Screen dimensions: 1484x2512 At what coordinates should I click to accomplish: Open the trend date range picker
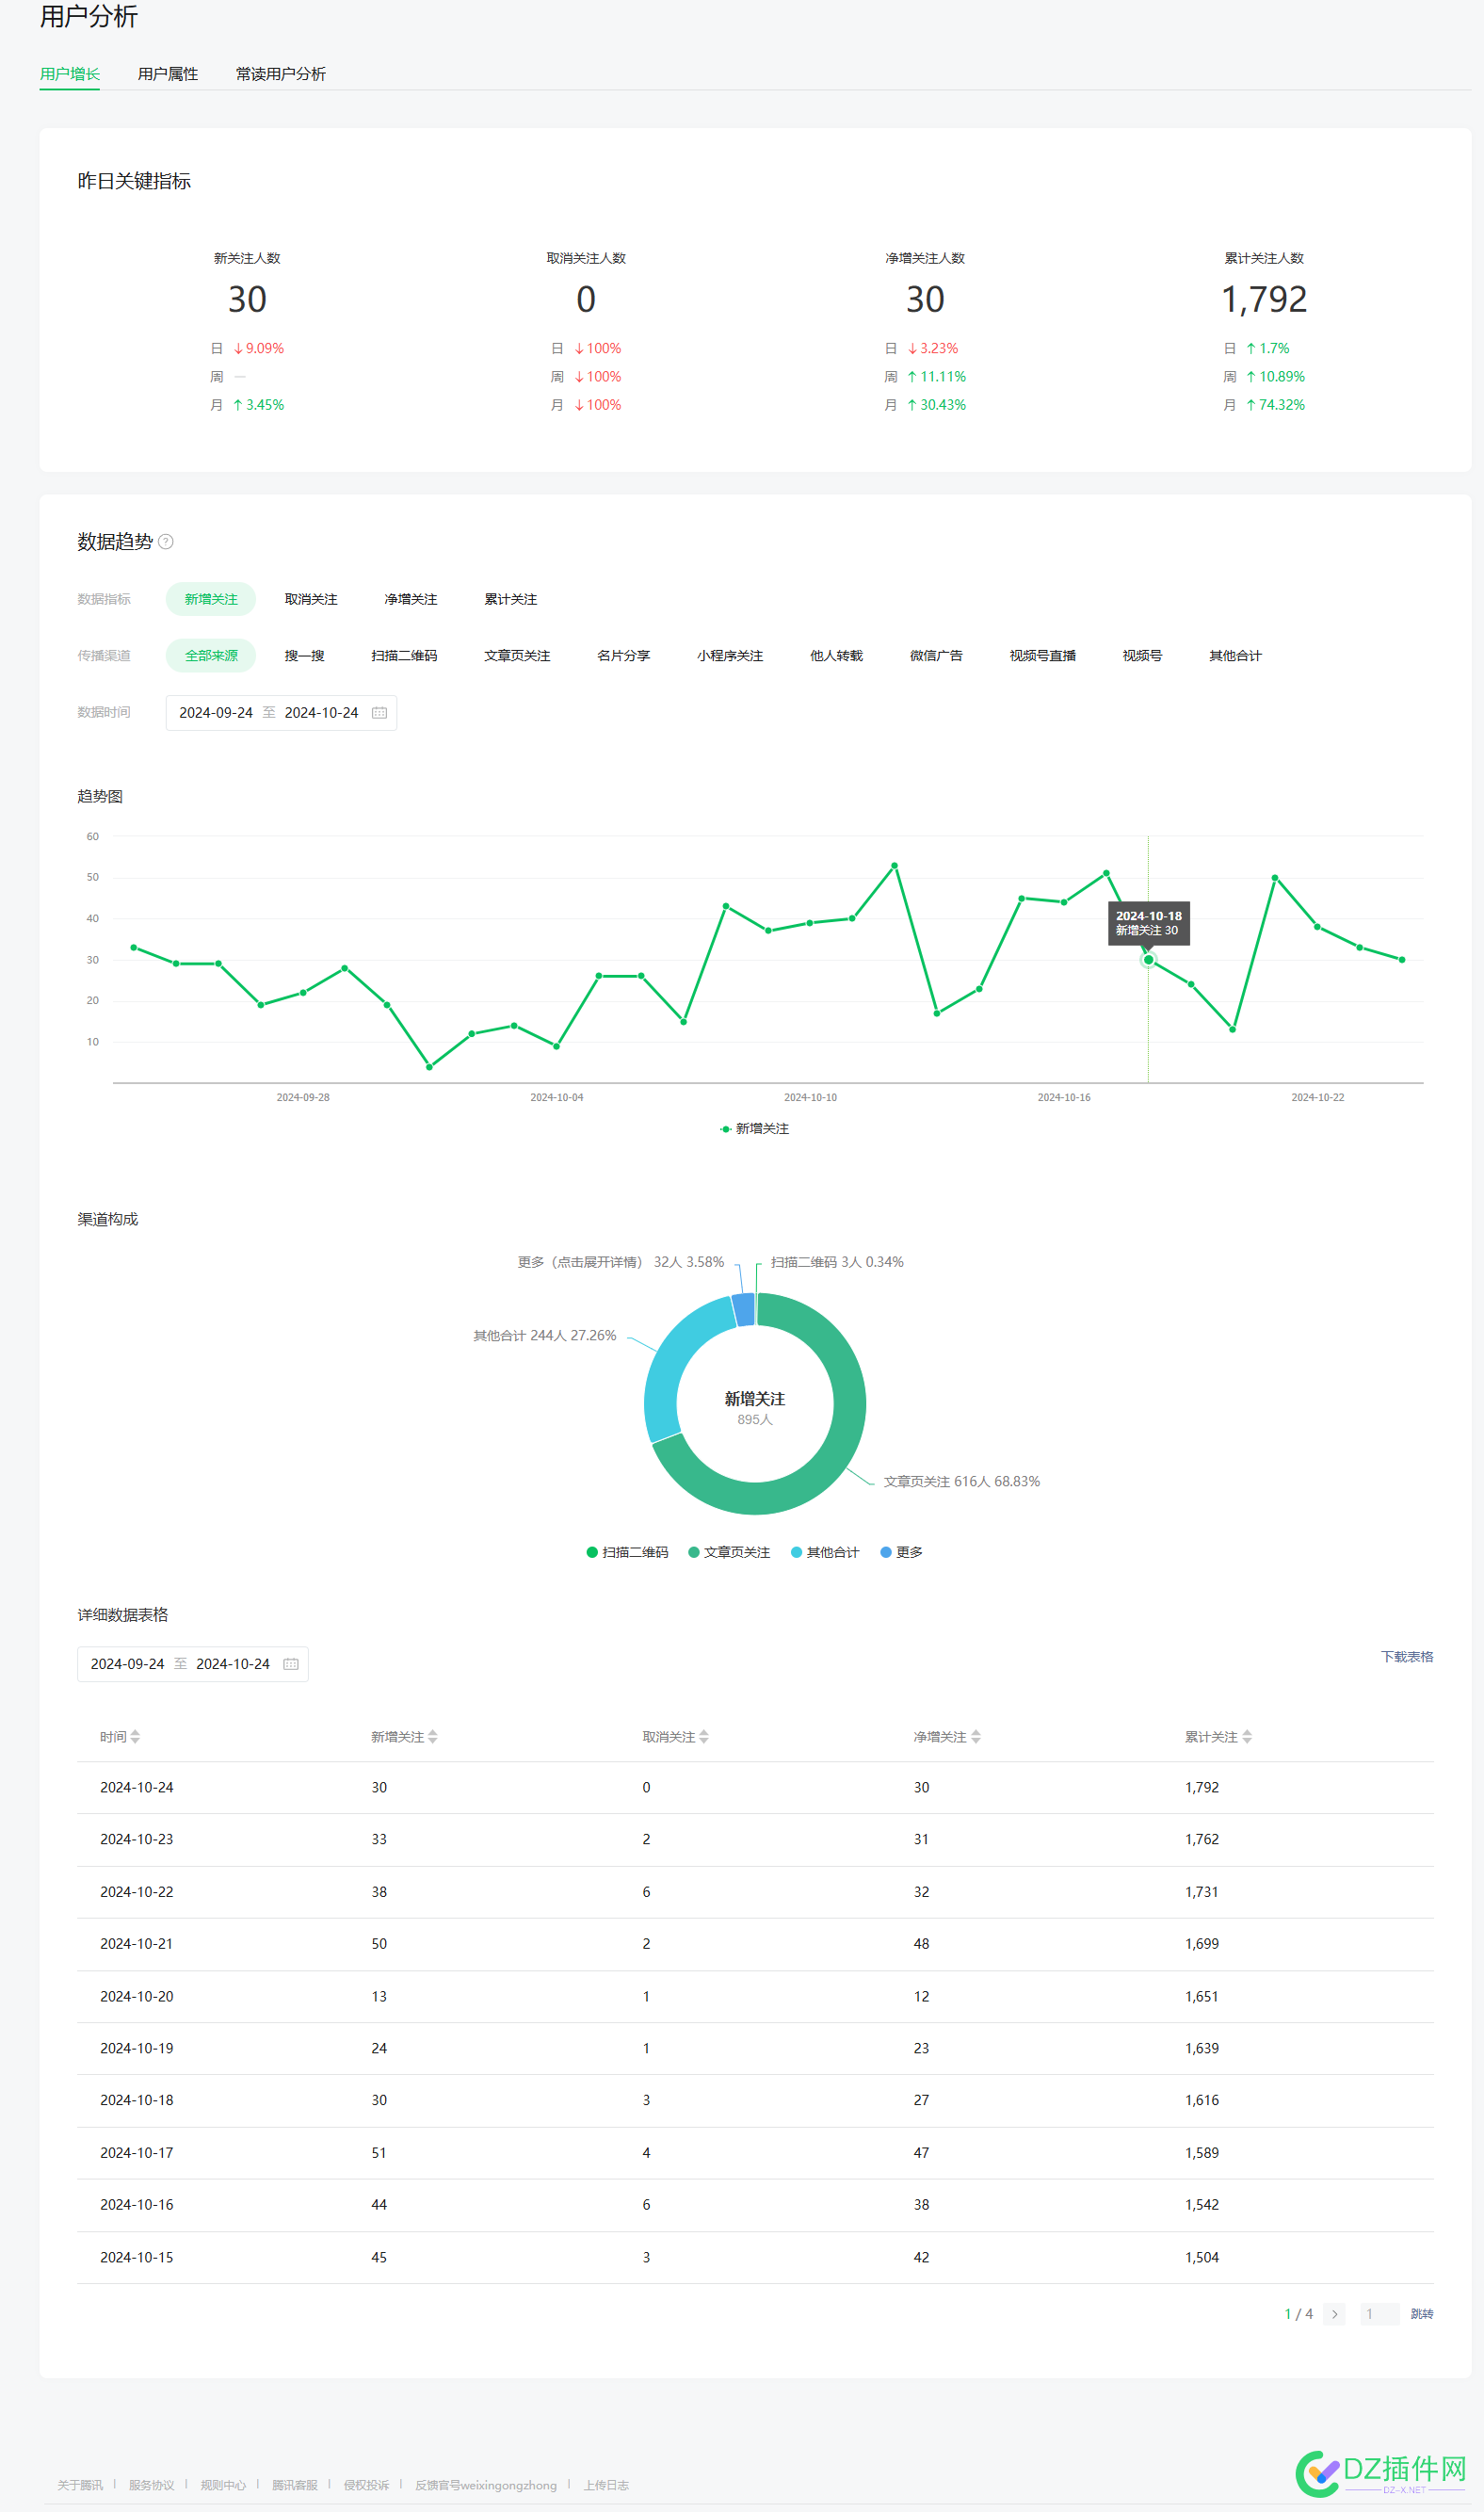pos(281,713)
